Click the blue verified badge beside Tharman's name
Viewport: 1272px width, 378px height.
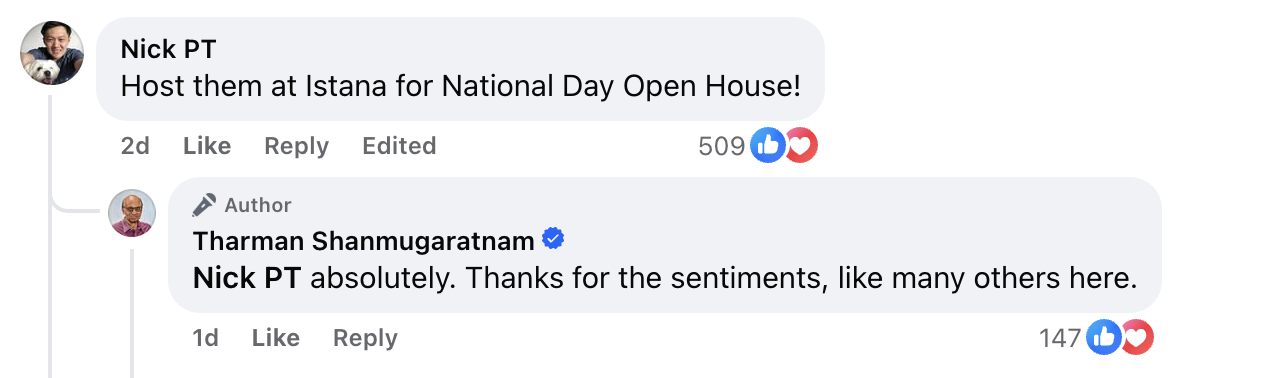pos(553,240)
